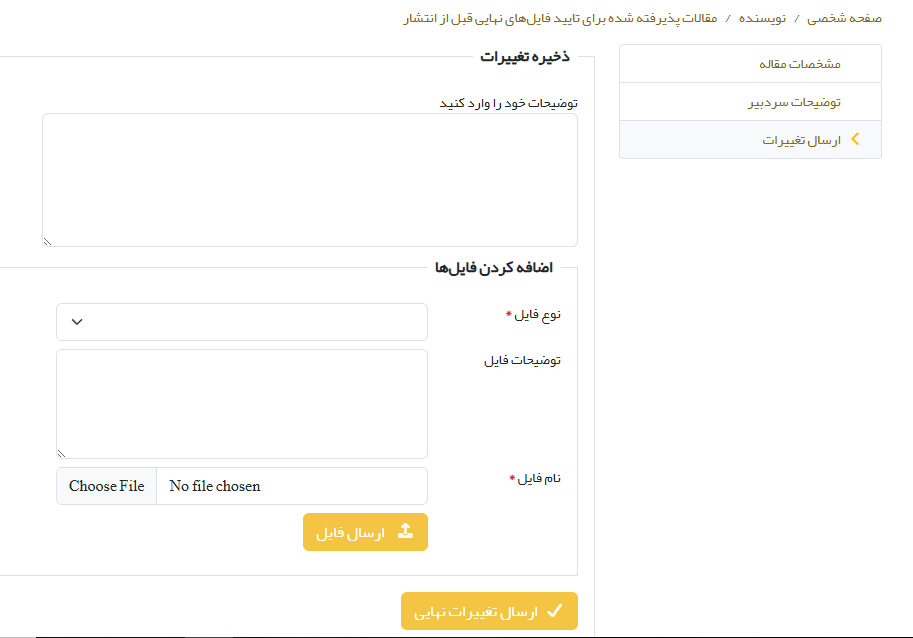Click the yellow chevron beside ارسال تغییرات

855,140
